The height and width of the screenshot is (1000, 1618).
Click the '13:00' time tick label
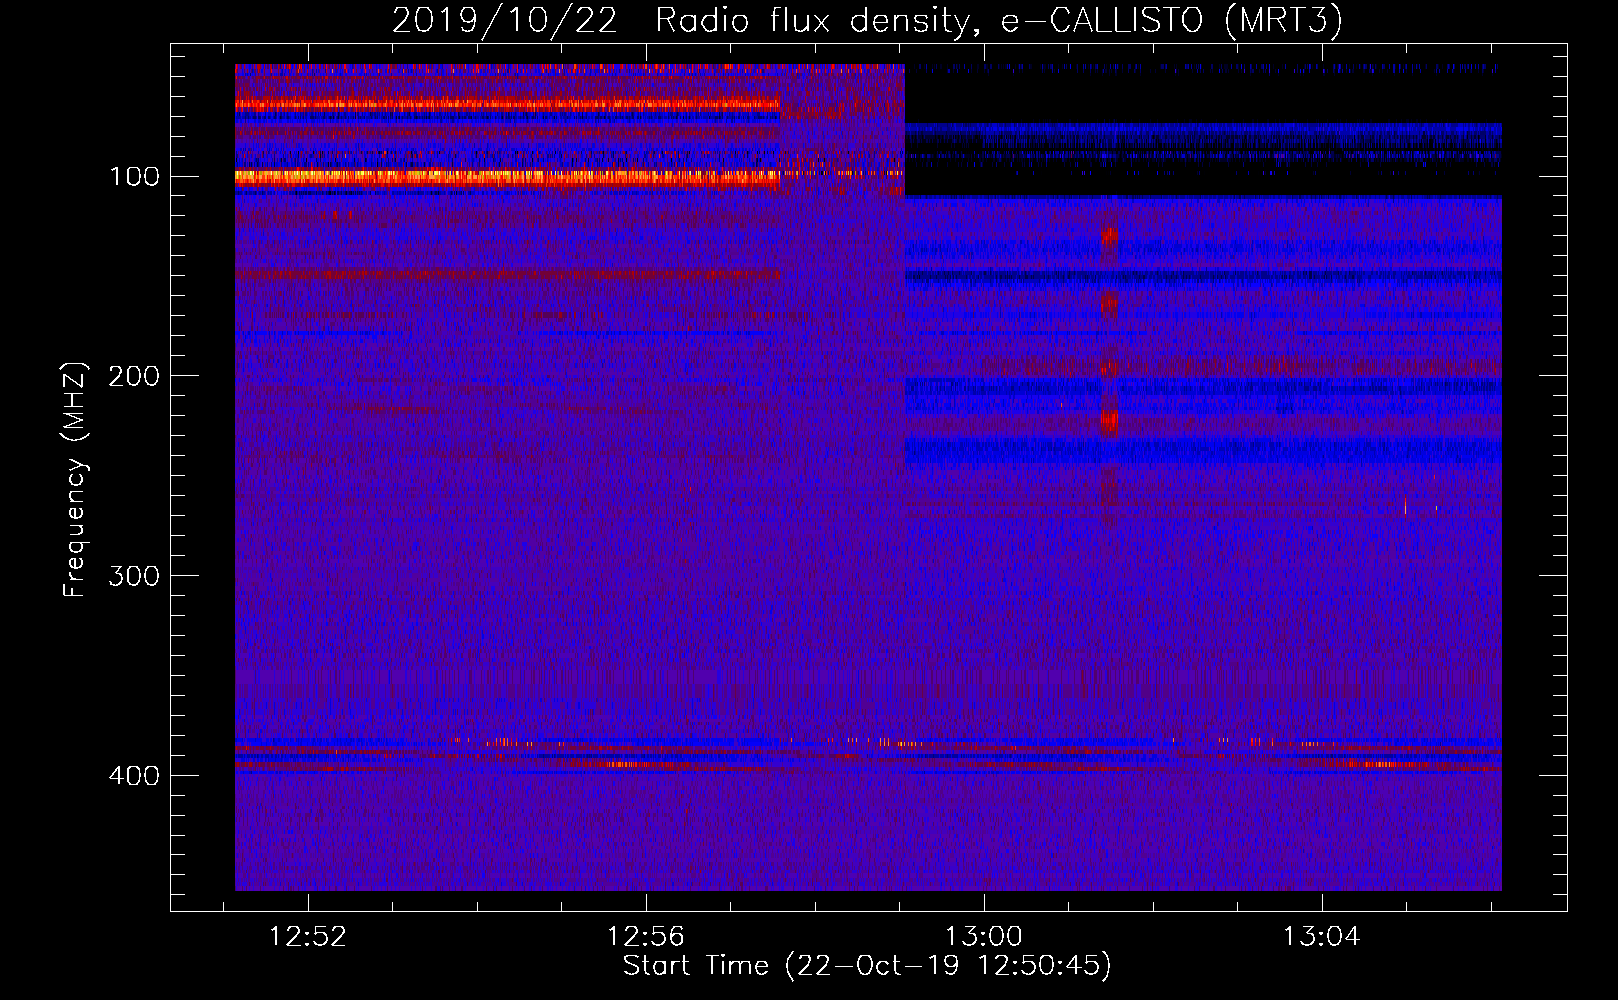(984, 936)
